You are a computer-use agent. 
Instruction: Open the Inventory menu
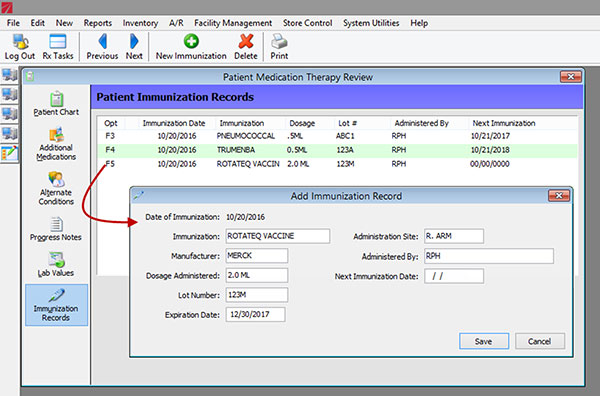(140, 23)
